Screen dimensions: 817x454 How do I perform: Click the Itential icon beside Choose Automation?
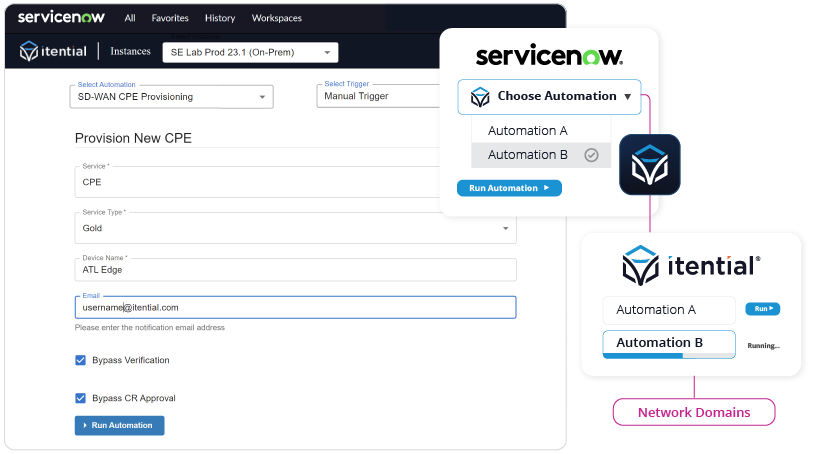point(480,97)
